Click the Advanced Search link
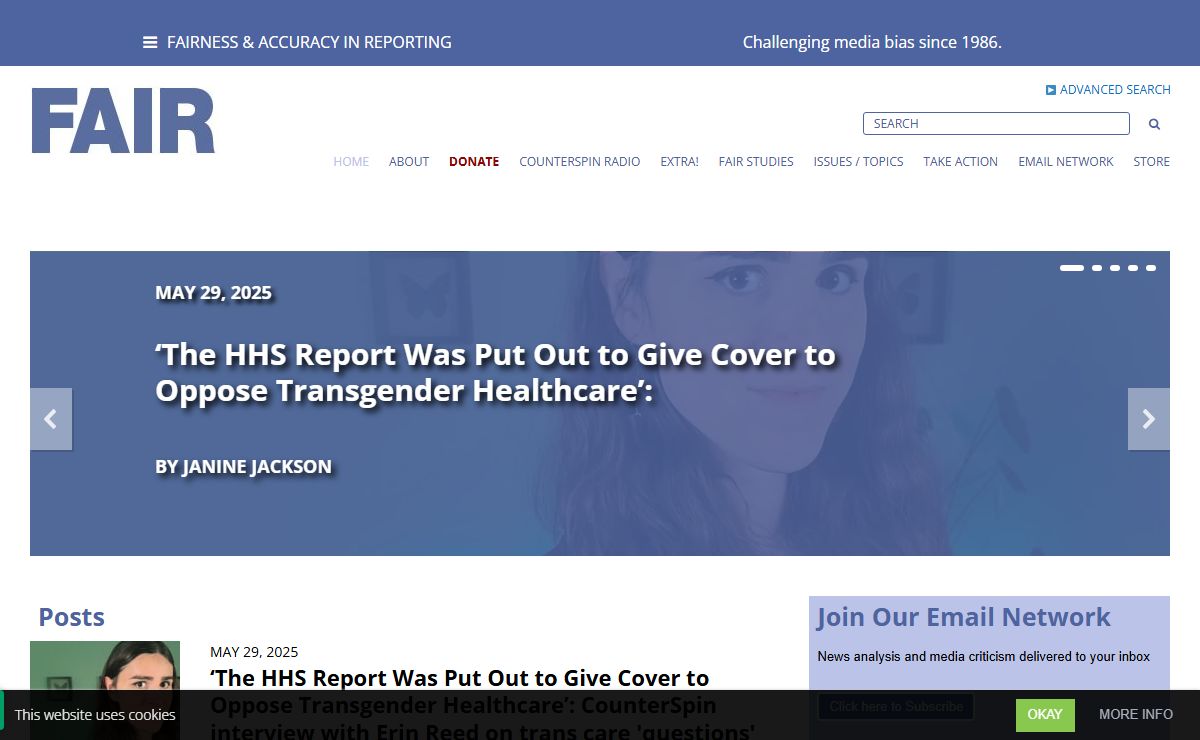The image size is (1200, 740). [x=1115, y=90]
